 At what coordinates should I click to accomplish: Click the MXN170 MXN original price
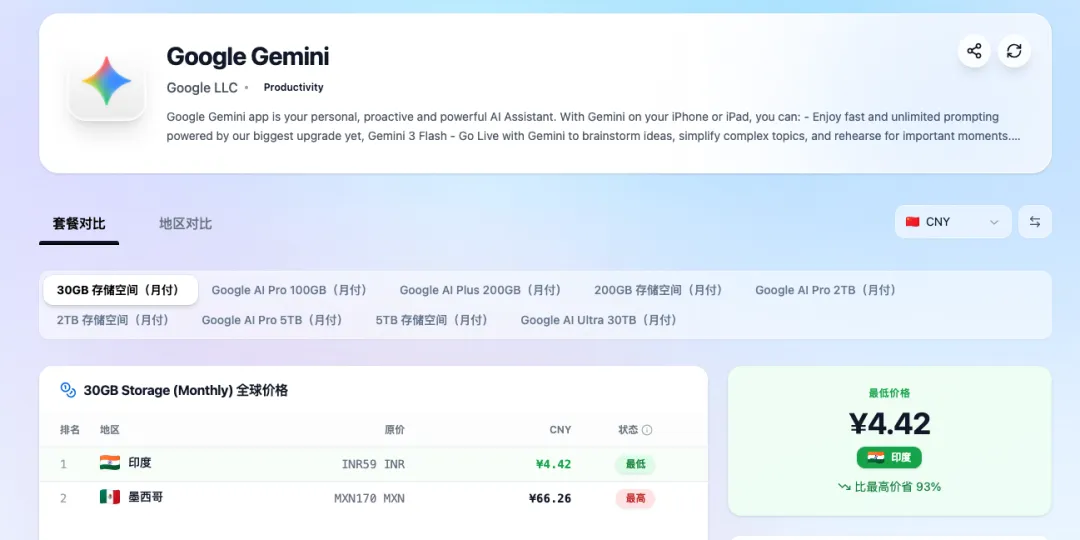(369, 498)
